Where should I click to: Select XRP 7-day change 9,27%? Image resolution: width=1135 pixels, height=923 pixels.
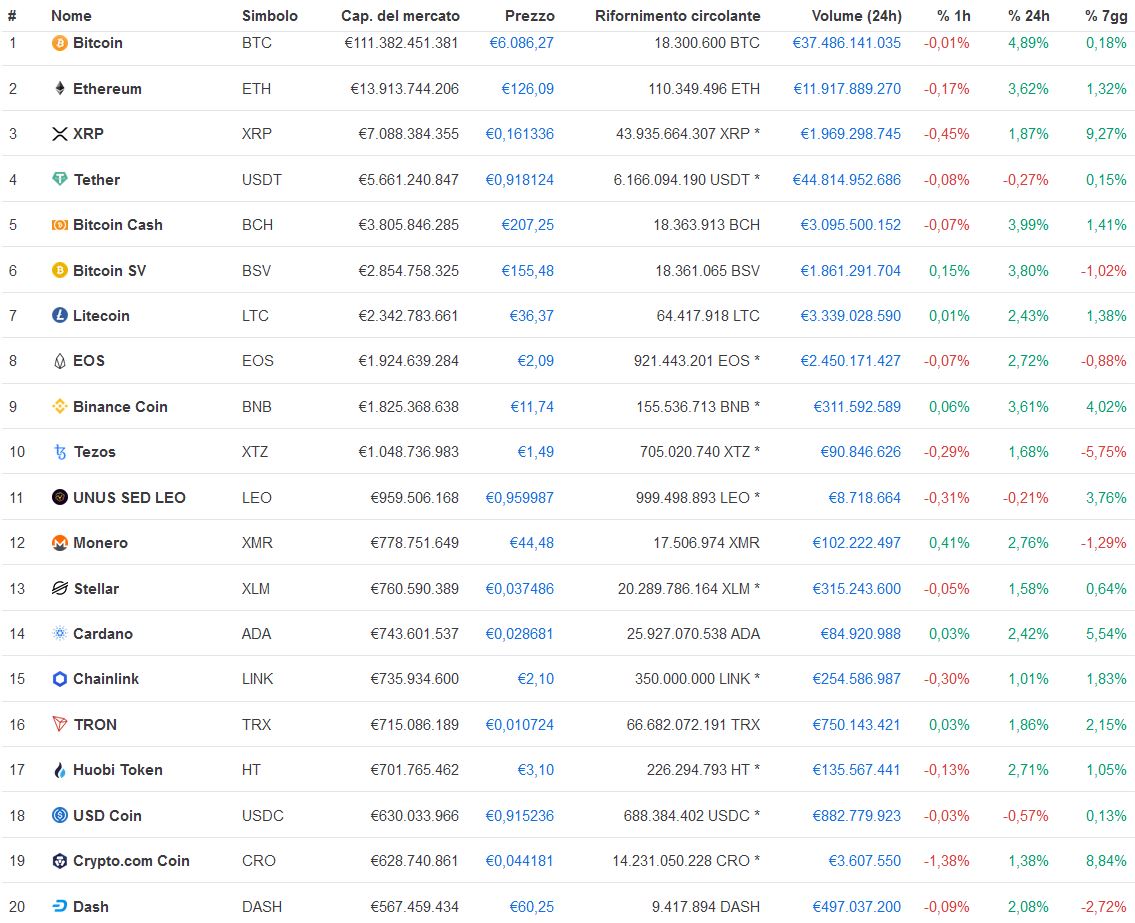(1106, 134)
